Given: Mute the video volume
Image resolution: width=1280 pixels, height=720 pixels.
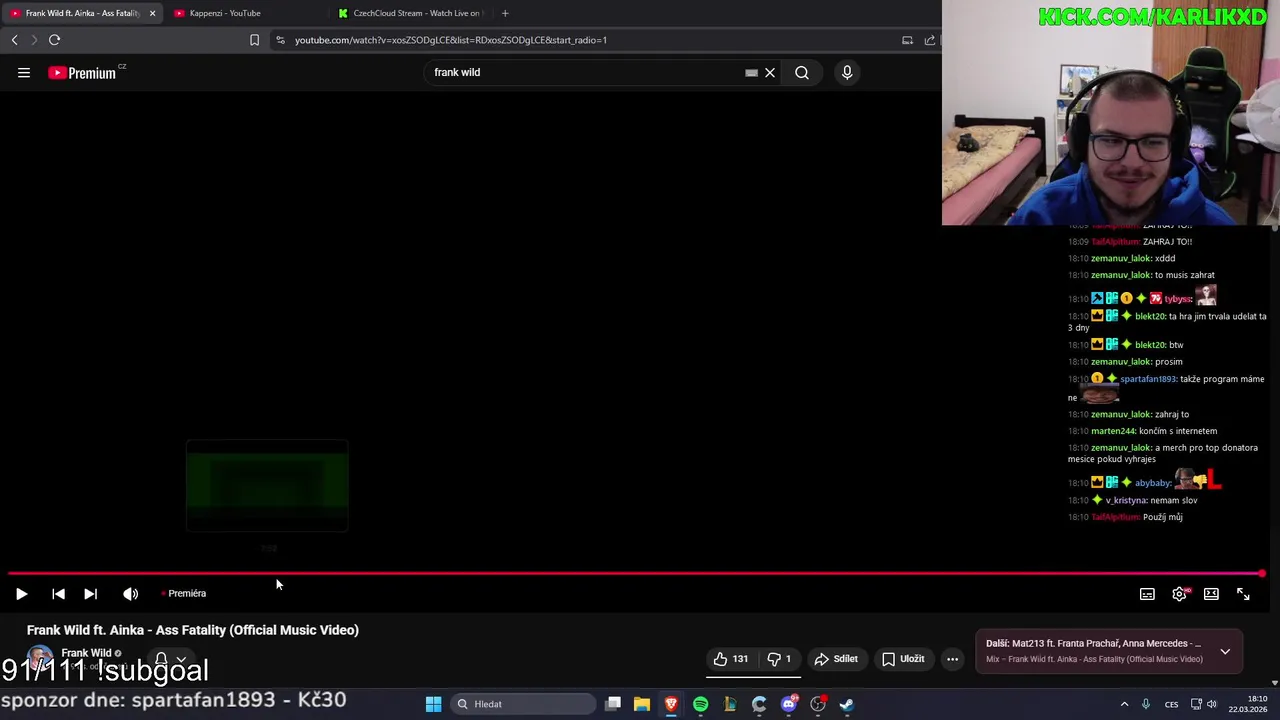Looking at the screenshot, I should coord(130,594).
